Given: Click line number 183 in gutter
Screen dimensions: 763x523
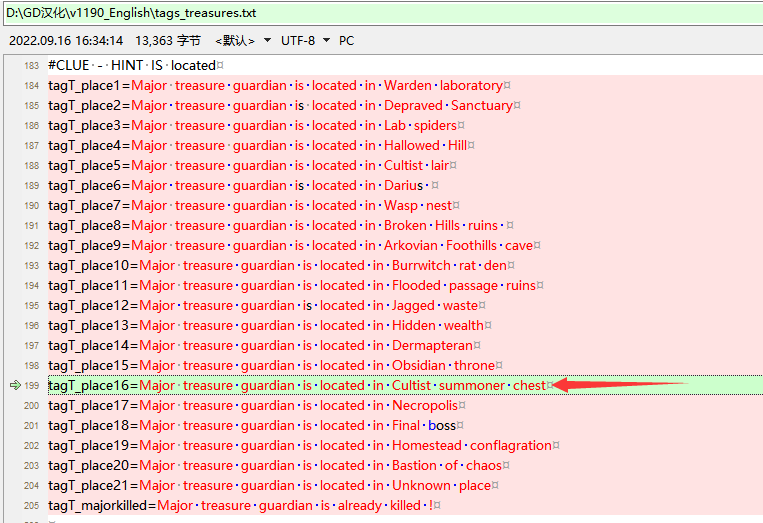Looking at the screenshot, I should [x=31, y=66].
